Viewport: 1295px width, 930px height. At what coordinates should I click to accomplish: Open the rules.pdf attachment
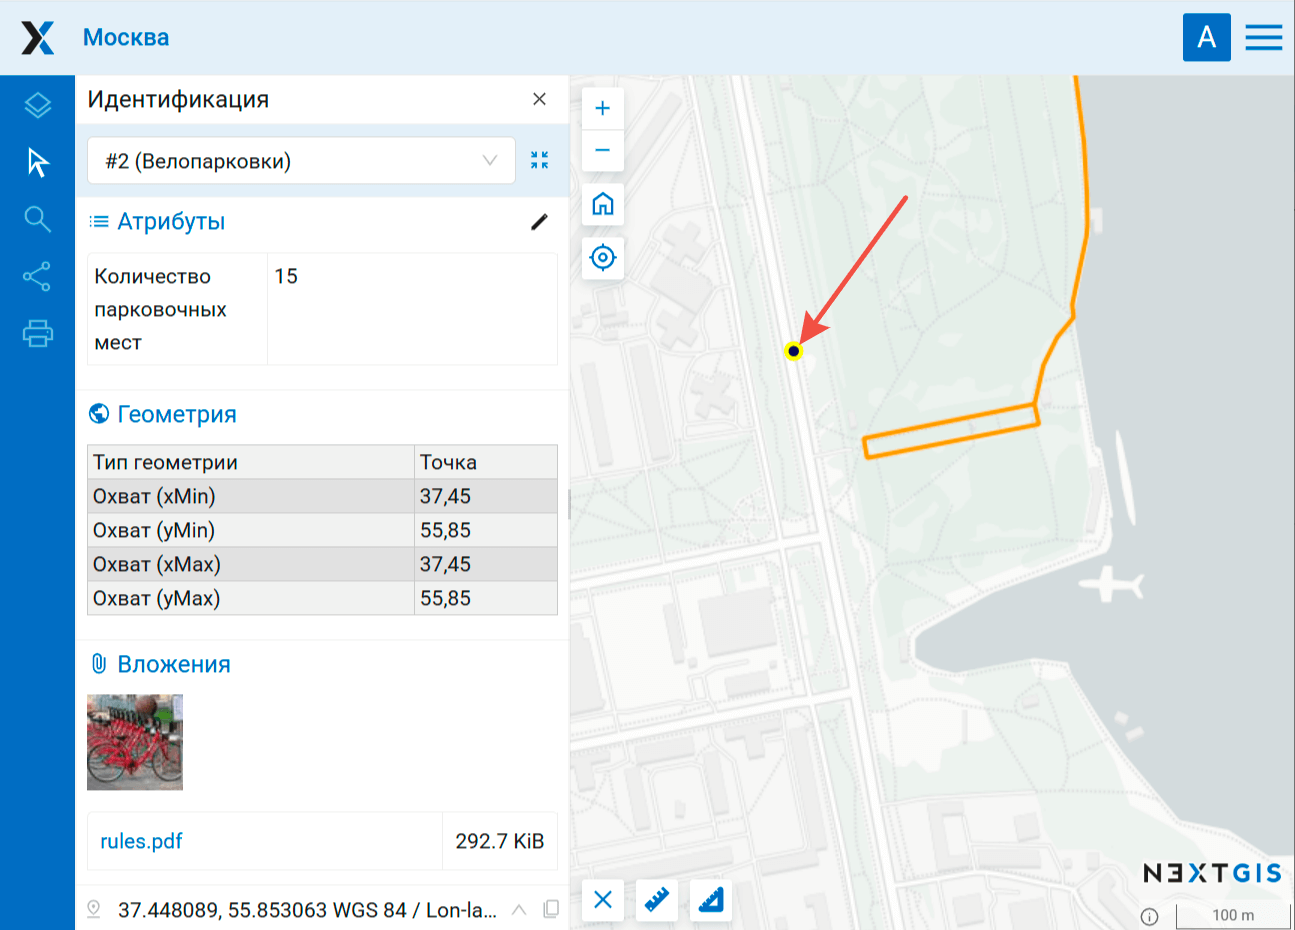[x=141, y=841]
